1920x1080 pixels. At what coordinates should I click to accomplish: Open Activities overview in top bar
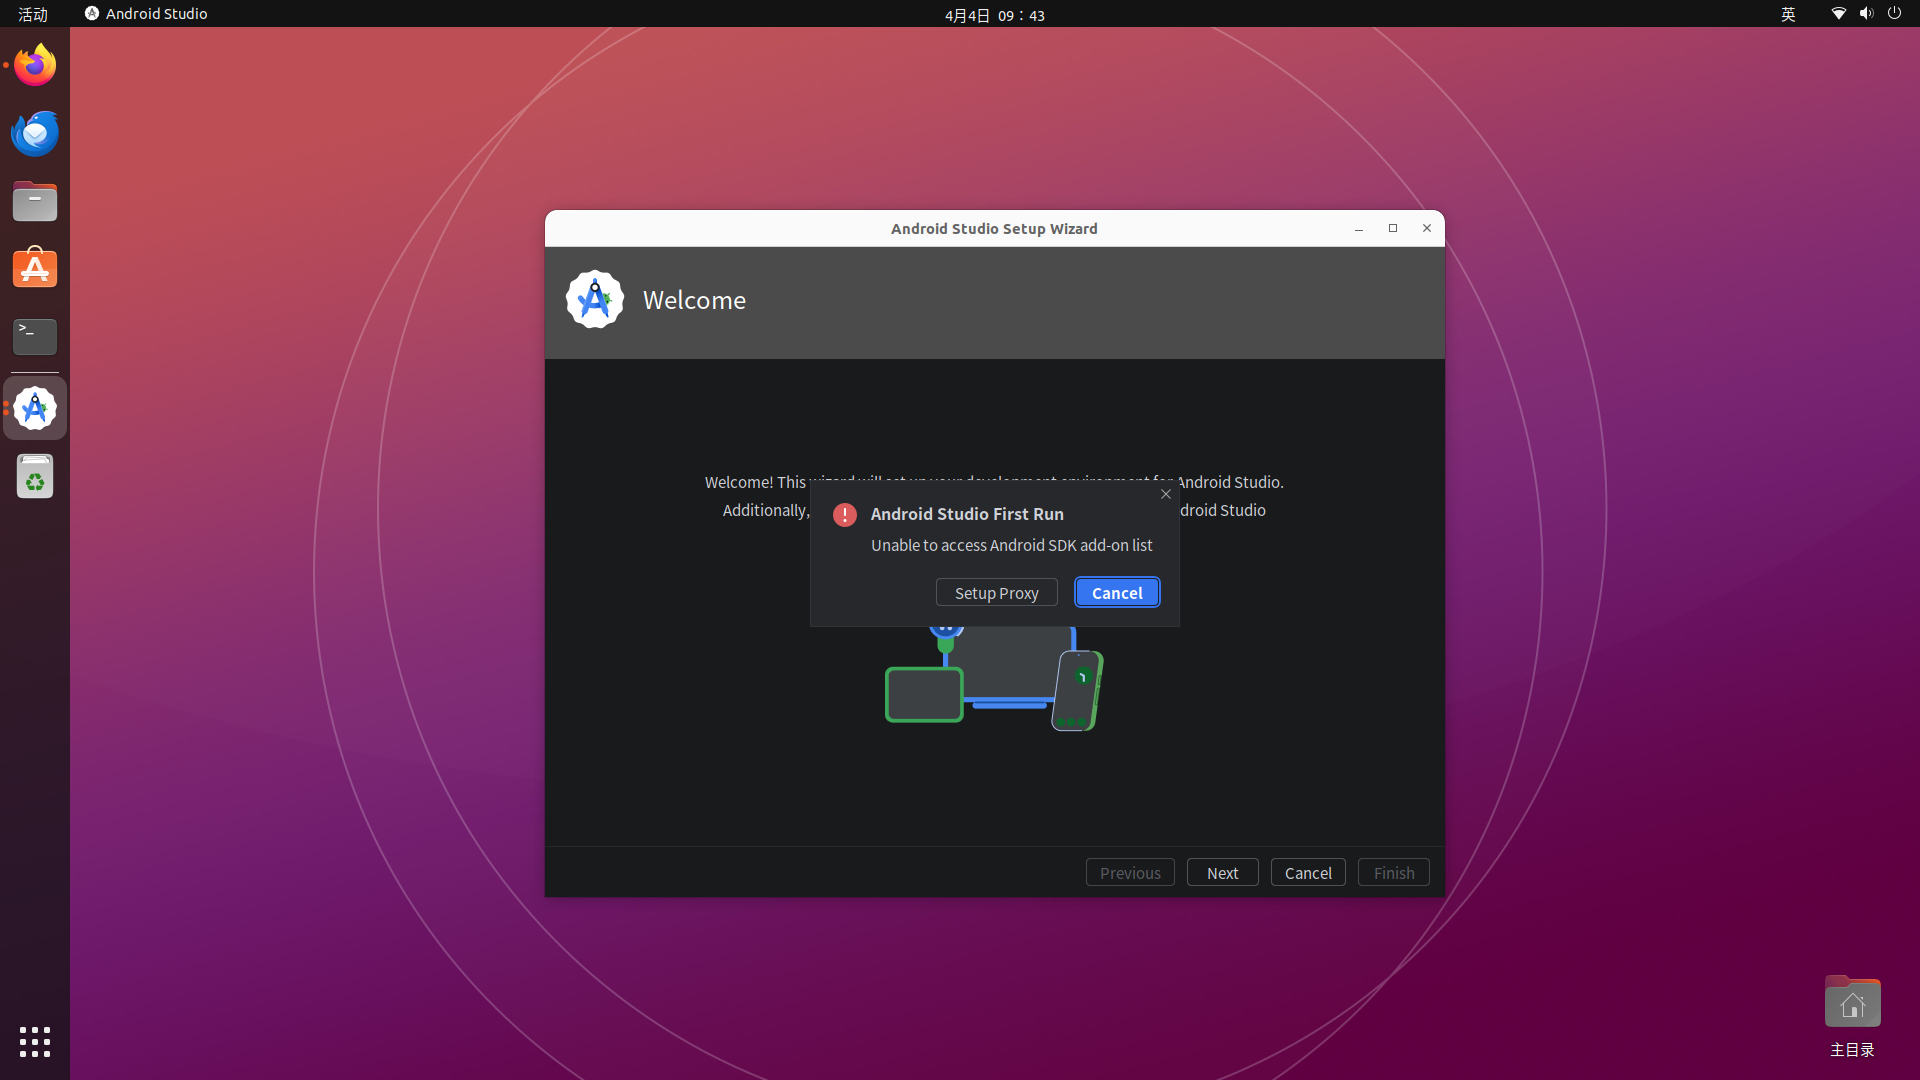33,14
